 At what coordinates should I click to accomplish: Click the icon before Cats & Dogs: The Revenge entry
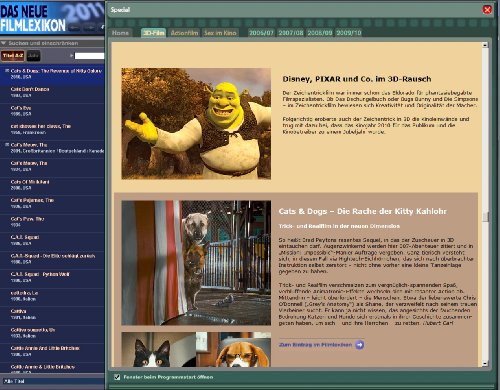(x=7, y=71)
